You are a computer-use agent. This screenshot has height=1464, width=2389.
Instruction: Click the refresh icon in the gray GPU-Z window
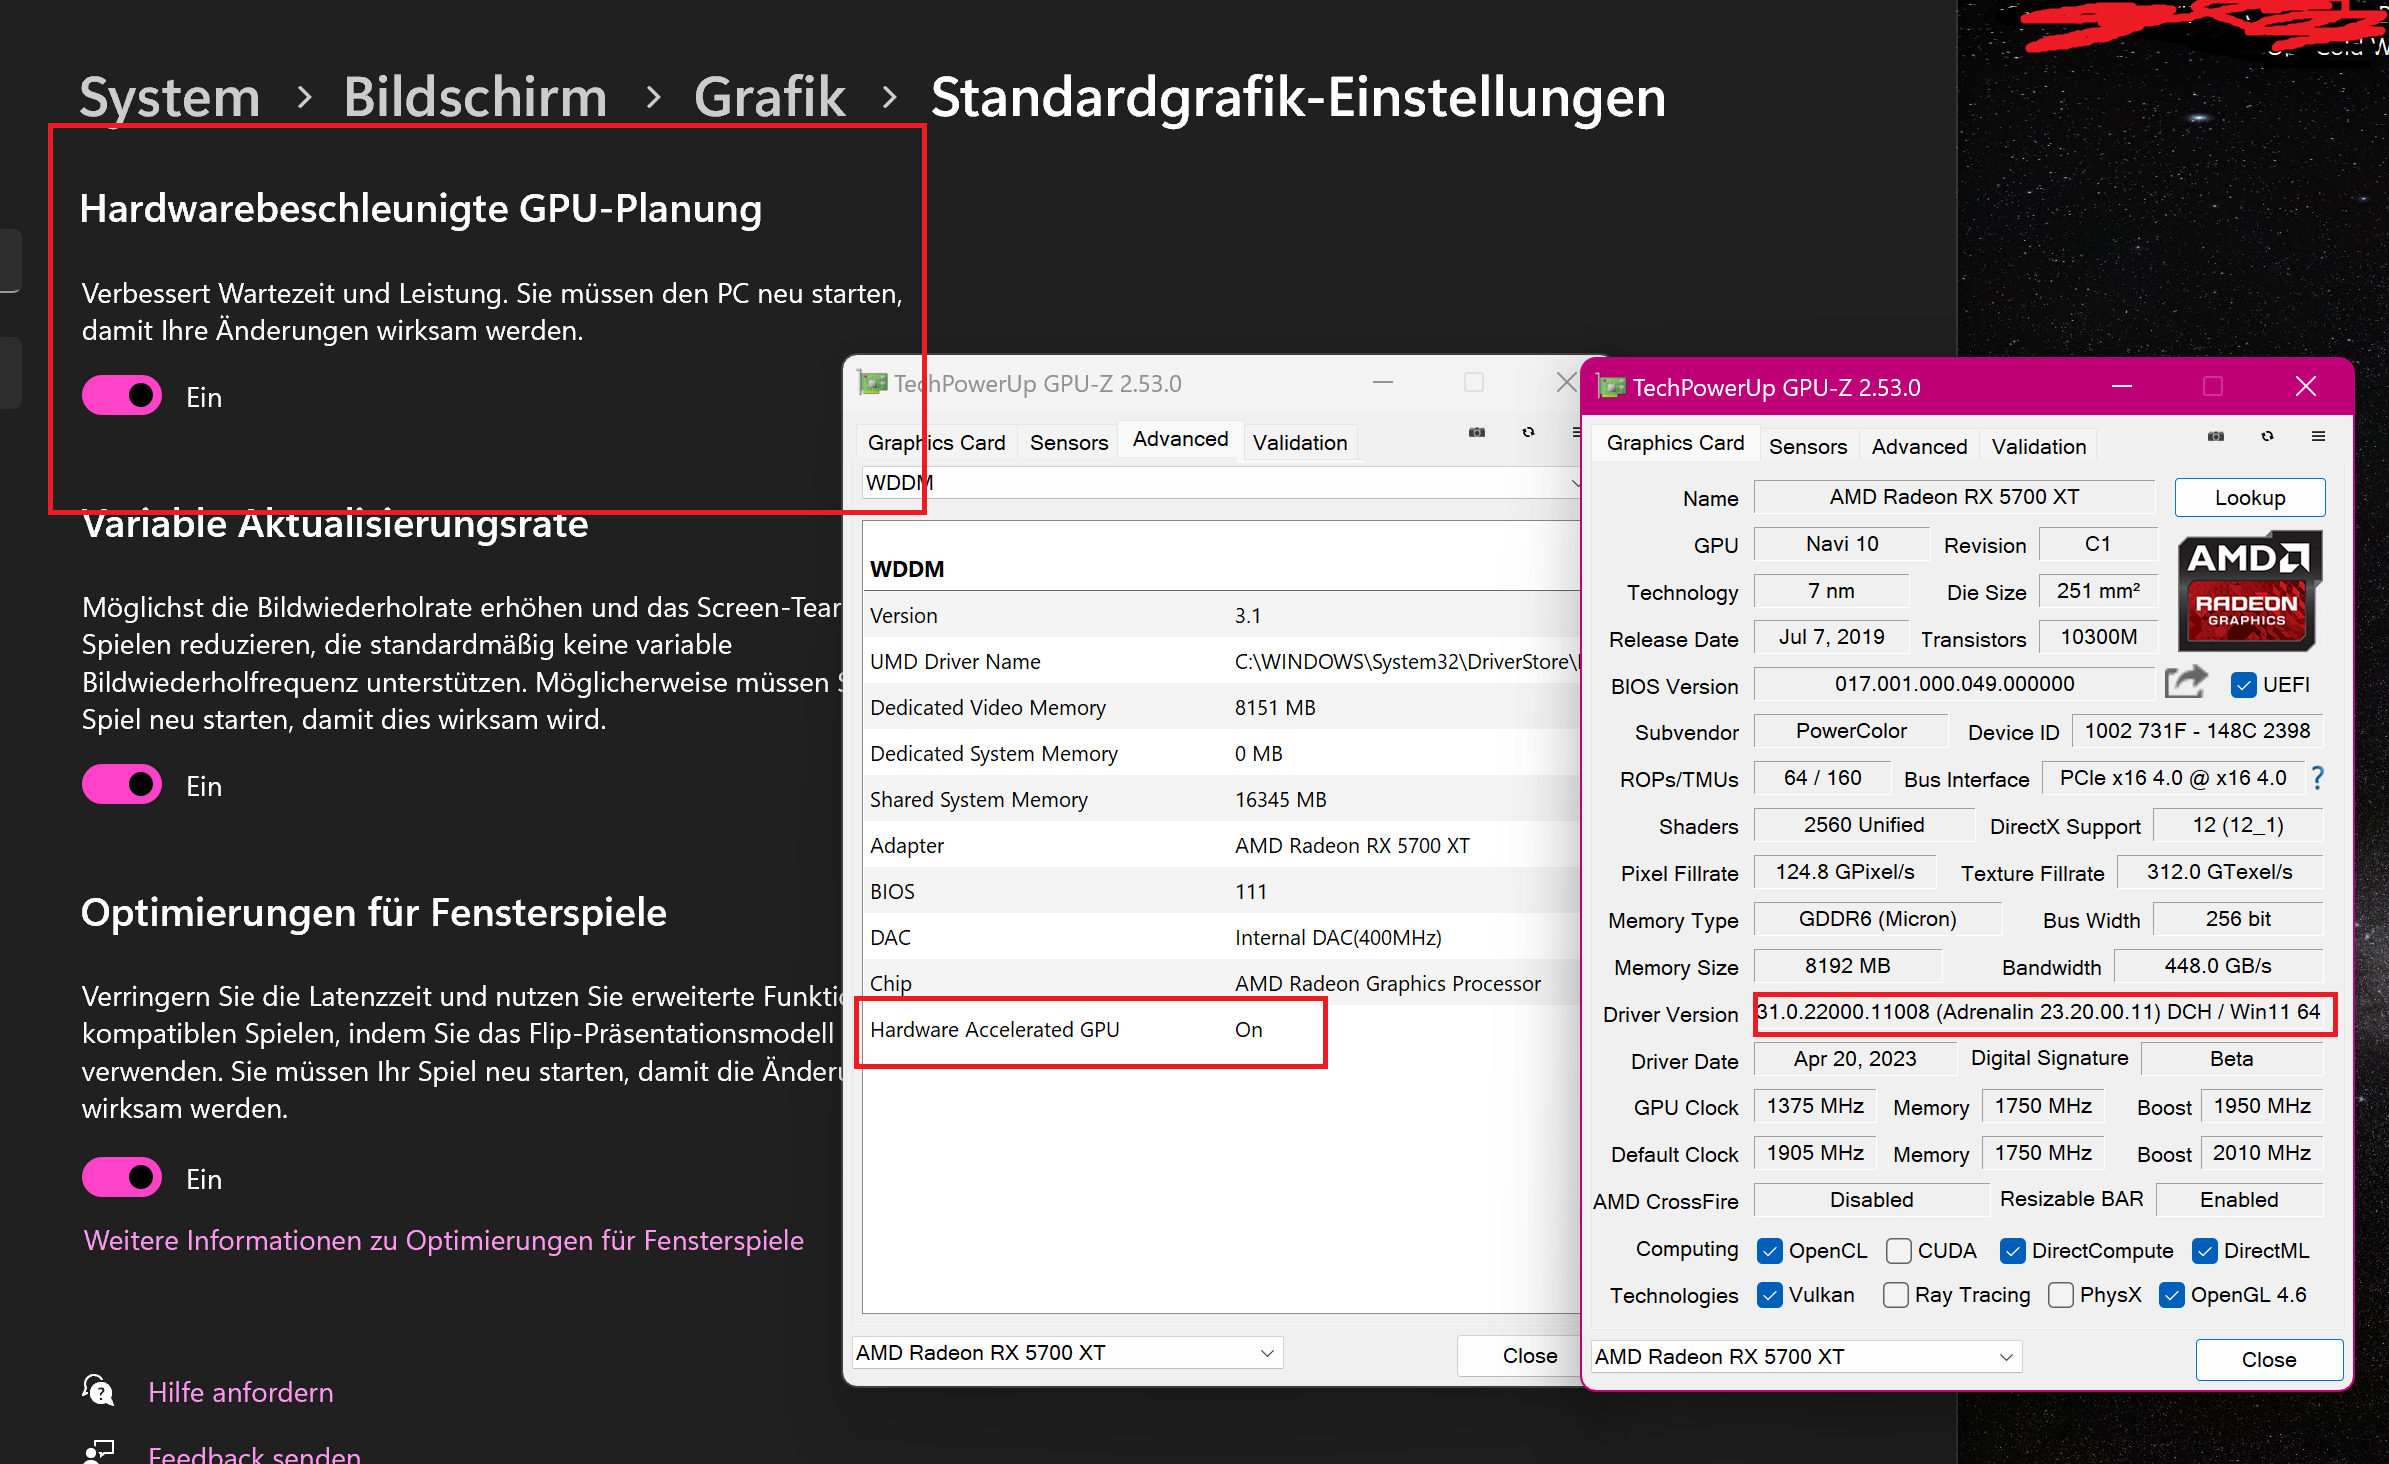1528,432
